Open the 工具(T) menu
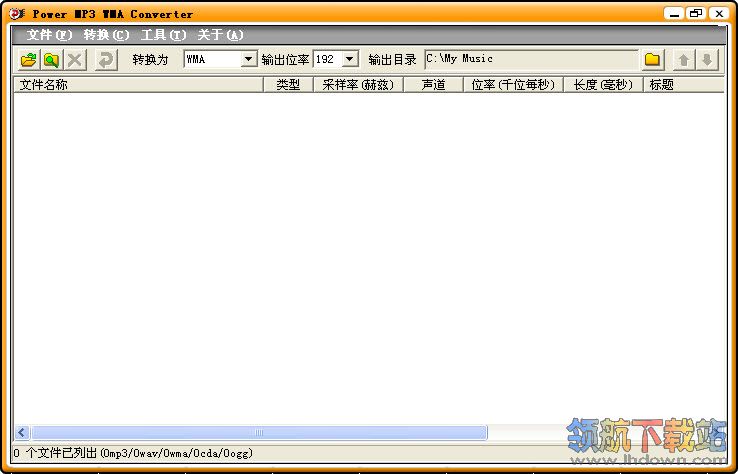The width and height of the screenshot is (738, 474). (x=163, y=35)
